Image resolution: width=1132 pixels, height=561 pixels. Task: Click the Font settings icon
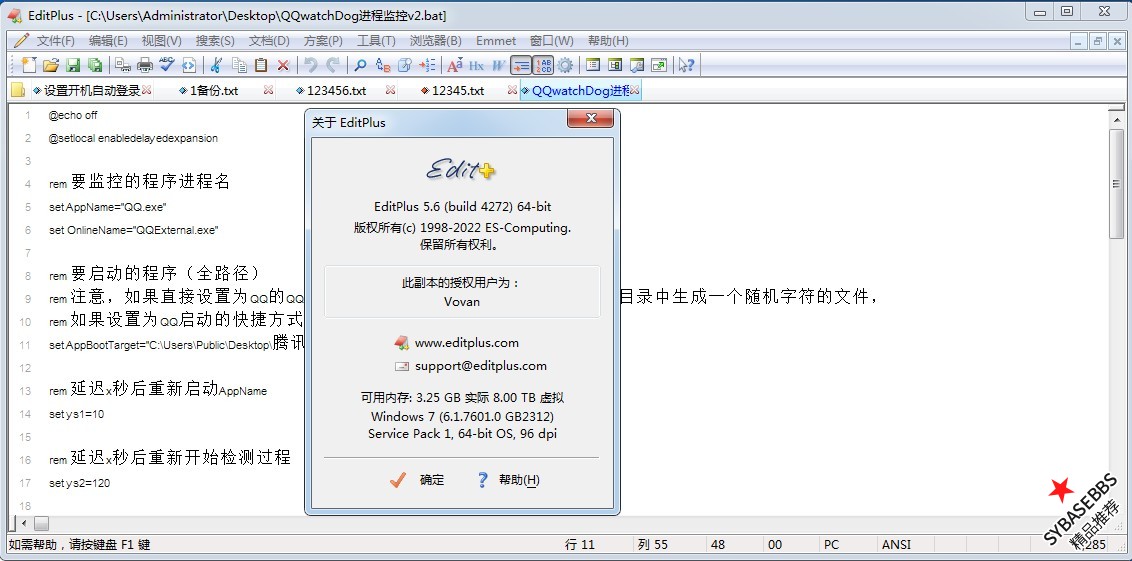pos(455,65)
